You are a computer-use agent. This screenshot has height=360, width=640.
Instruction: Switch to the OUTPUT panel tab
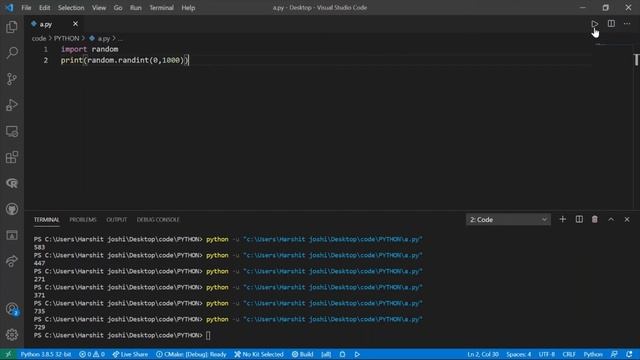tap(117, 220)
